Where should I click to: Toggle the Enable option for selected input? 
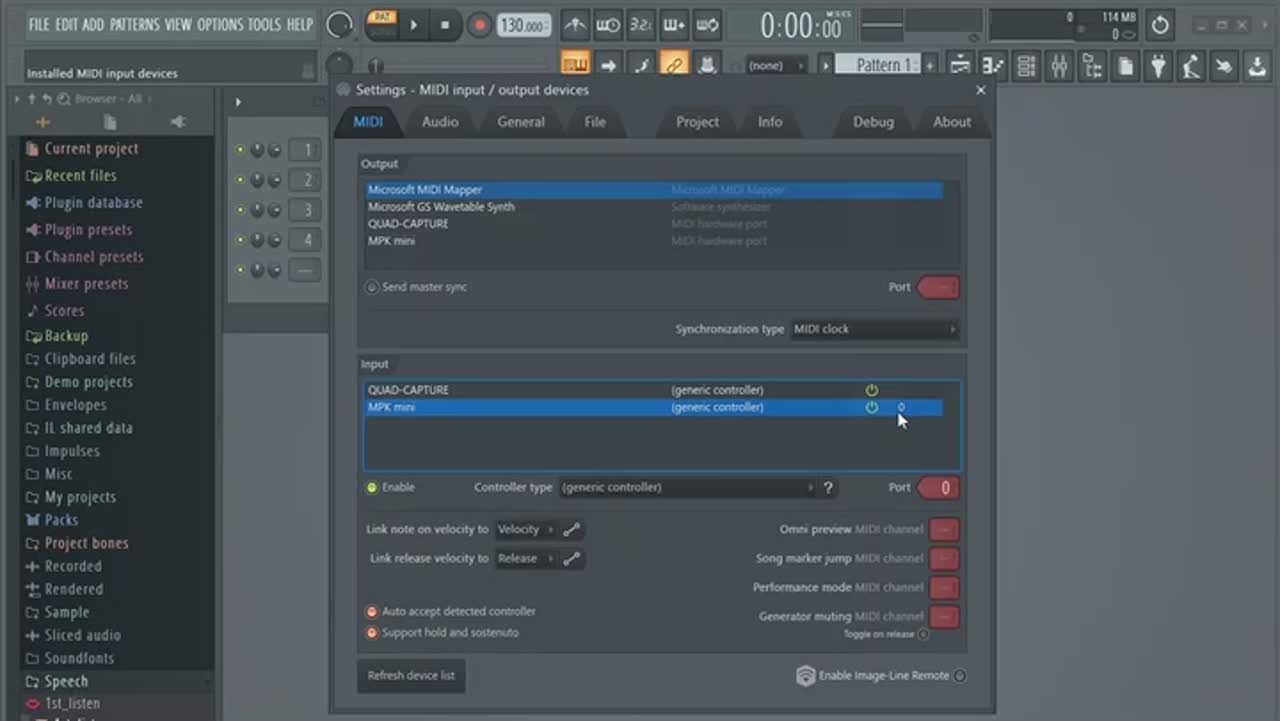pos(372,488)
